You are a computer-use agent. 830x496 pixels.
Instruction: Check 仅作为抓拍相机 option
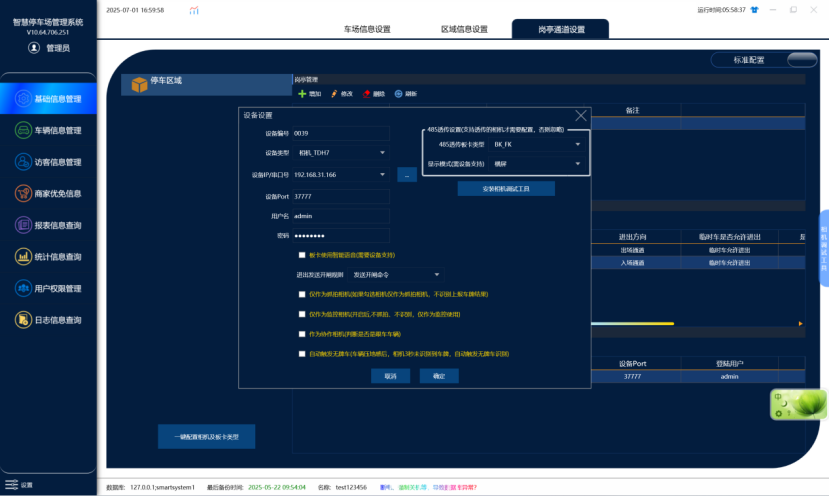pos(302,294)
